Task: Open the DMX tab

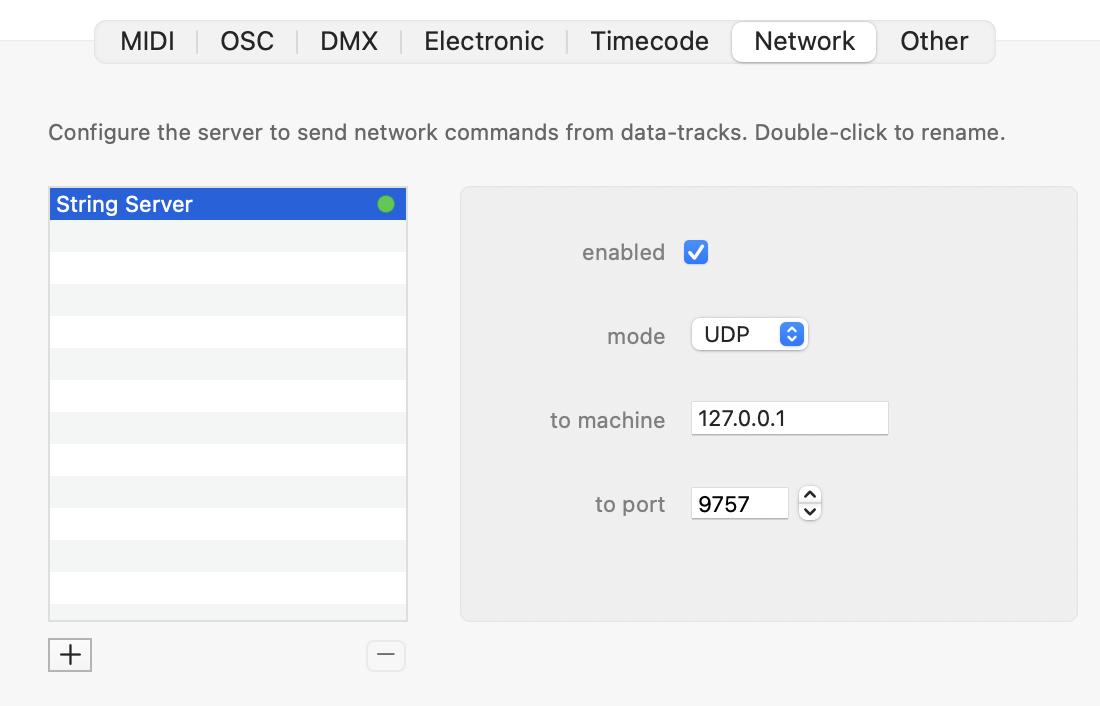Action: click(x=349, y=41)
